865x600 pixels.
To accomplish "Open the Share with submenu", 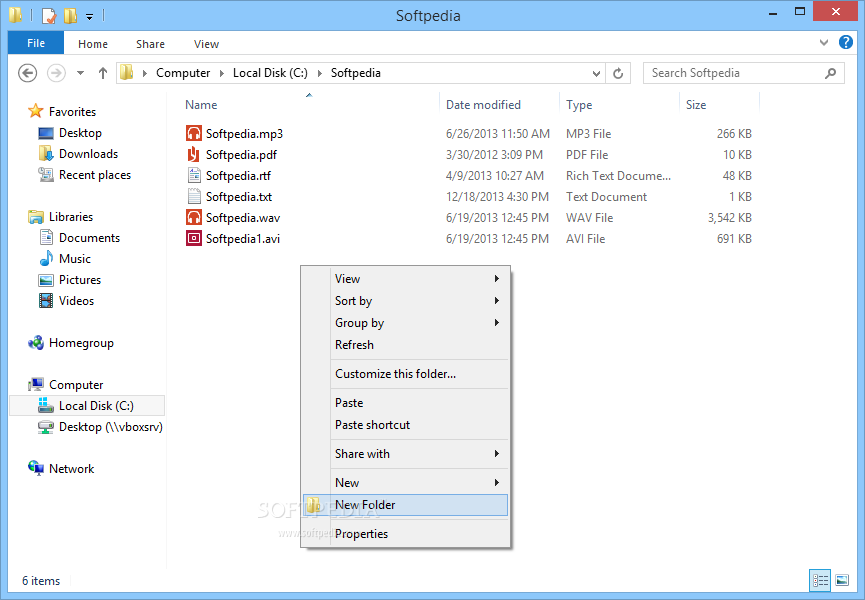I will 405,453.
